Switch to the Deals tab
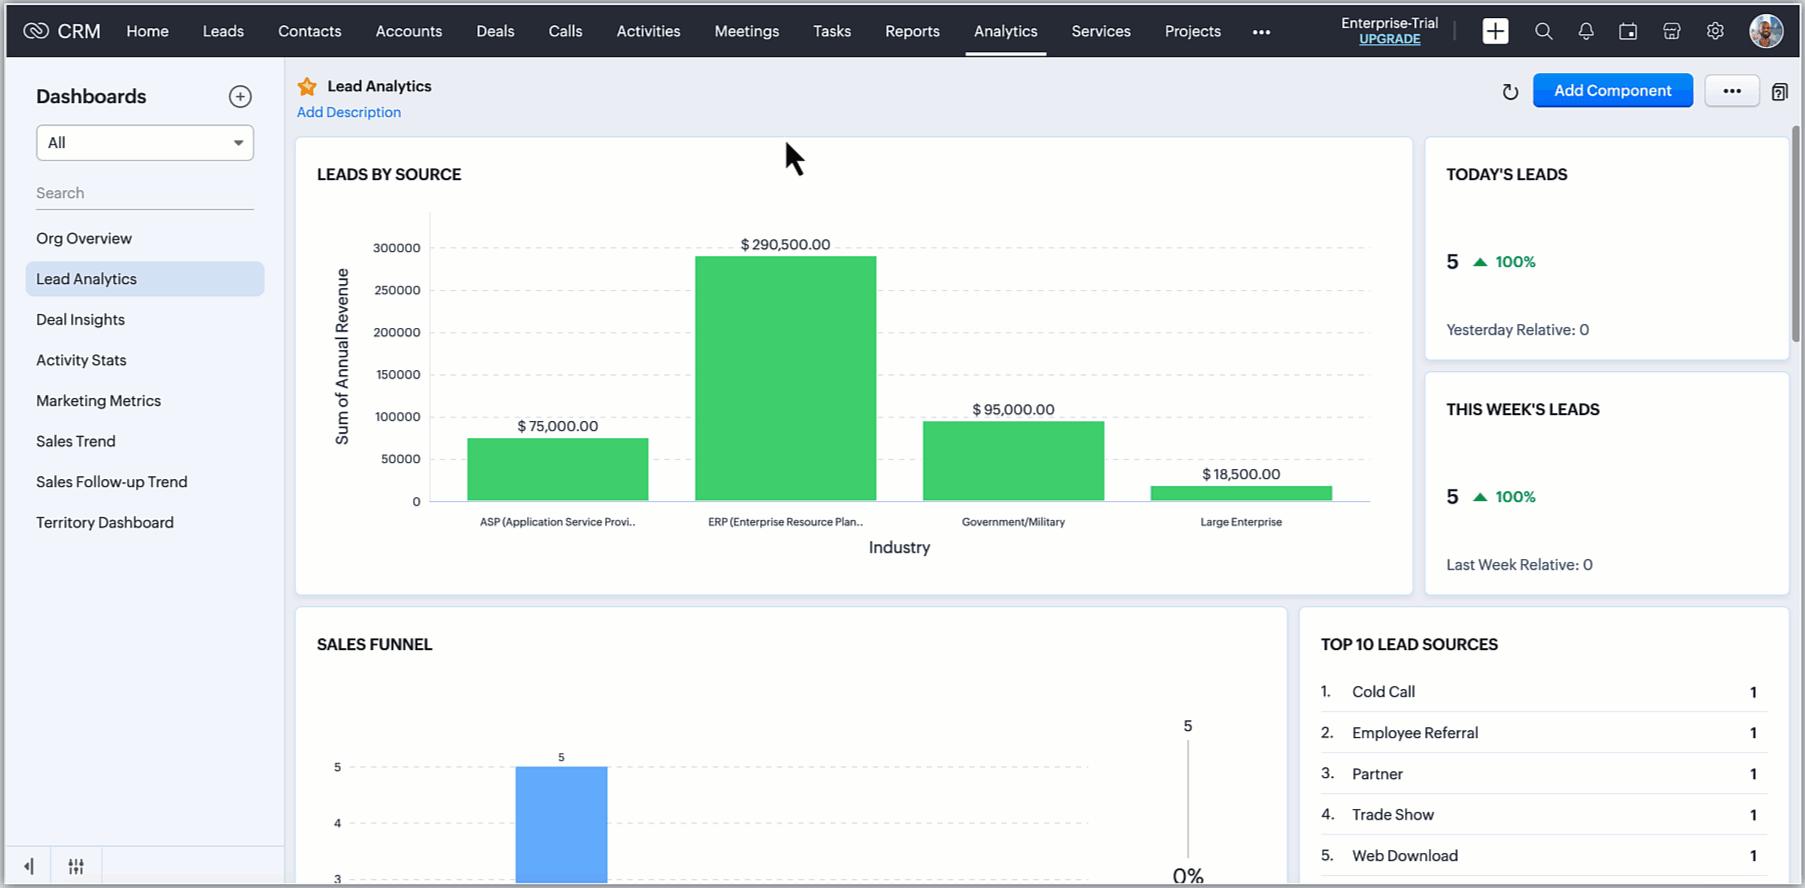Image resolution: width=1805 pixels, height=888 pixels. pyautogui.click(x=495, y=31)
